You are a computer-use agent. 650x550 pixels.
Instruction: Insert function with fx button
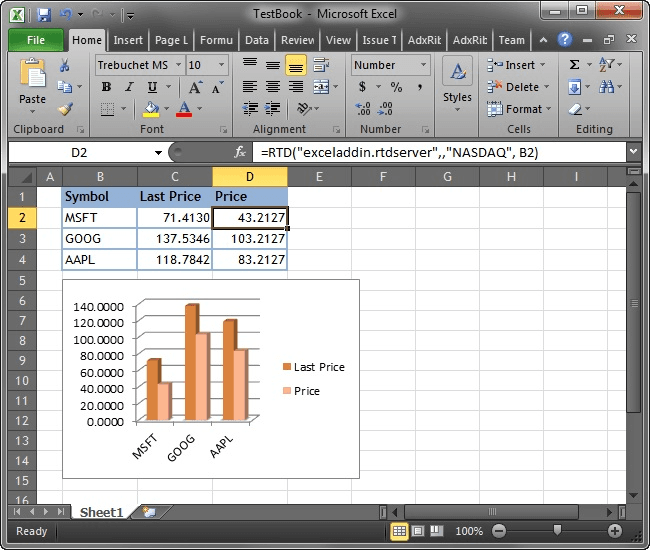[240, 153]
